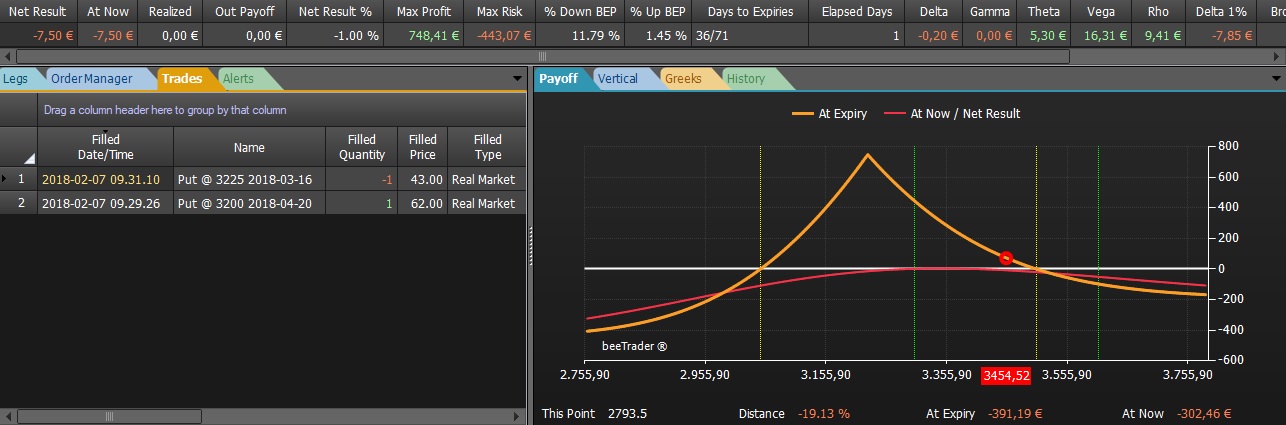The width and height of the screenshot is (1286, 425).
Task: Click the select-all corner triangle in the trades grid
Action: (x=29, y=158)
